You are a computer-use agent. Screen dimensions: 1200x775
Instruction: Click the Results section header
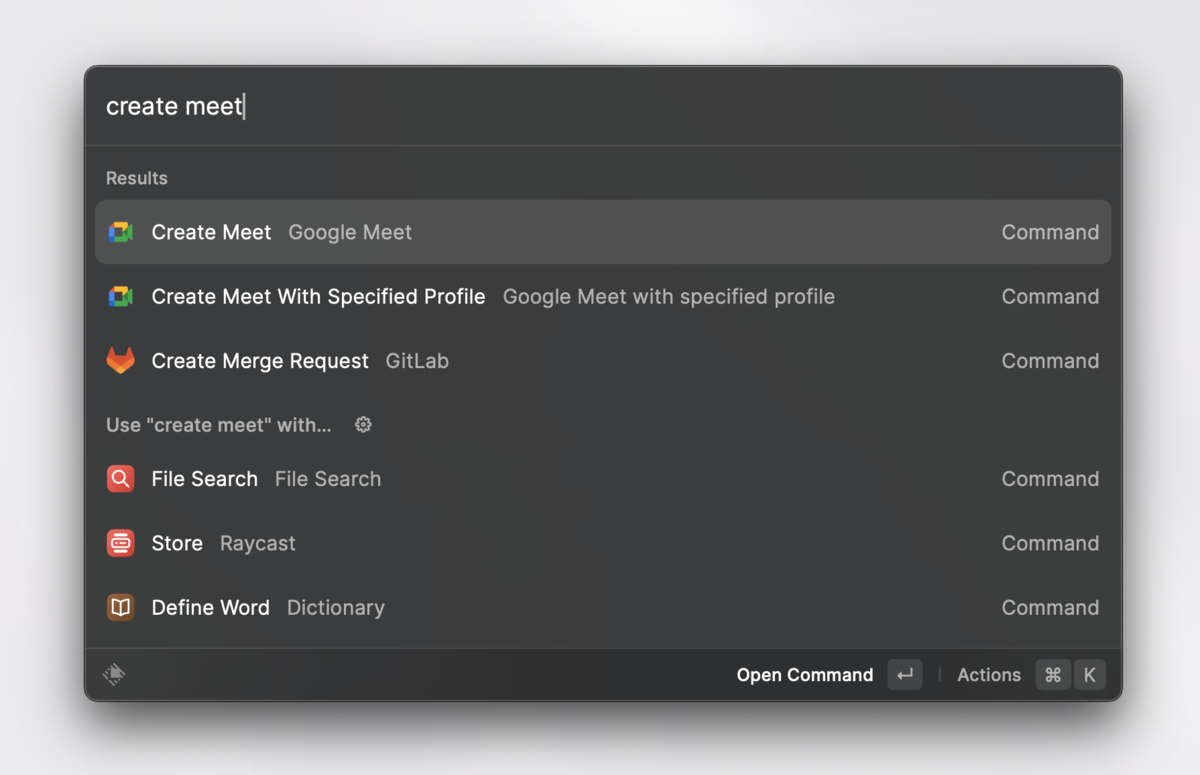[137, 178]
